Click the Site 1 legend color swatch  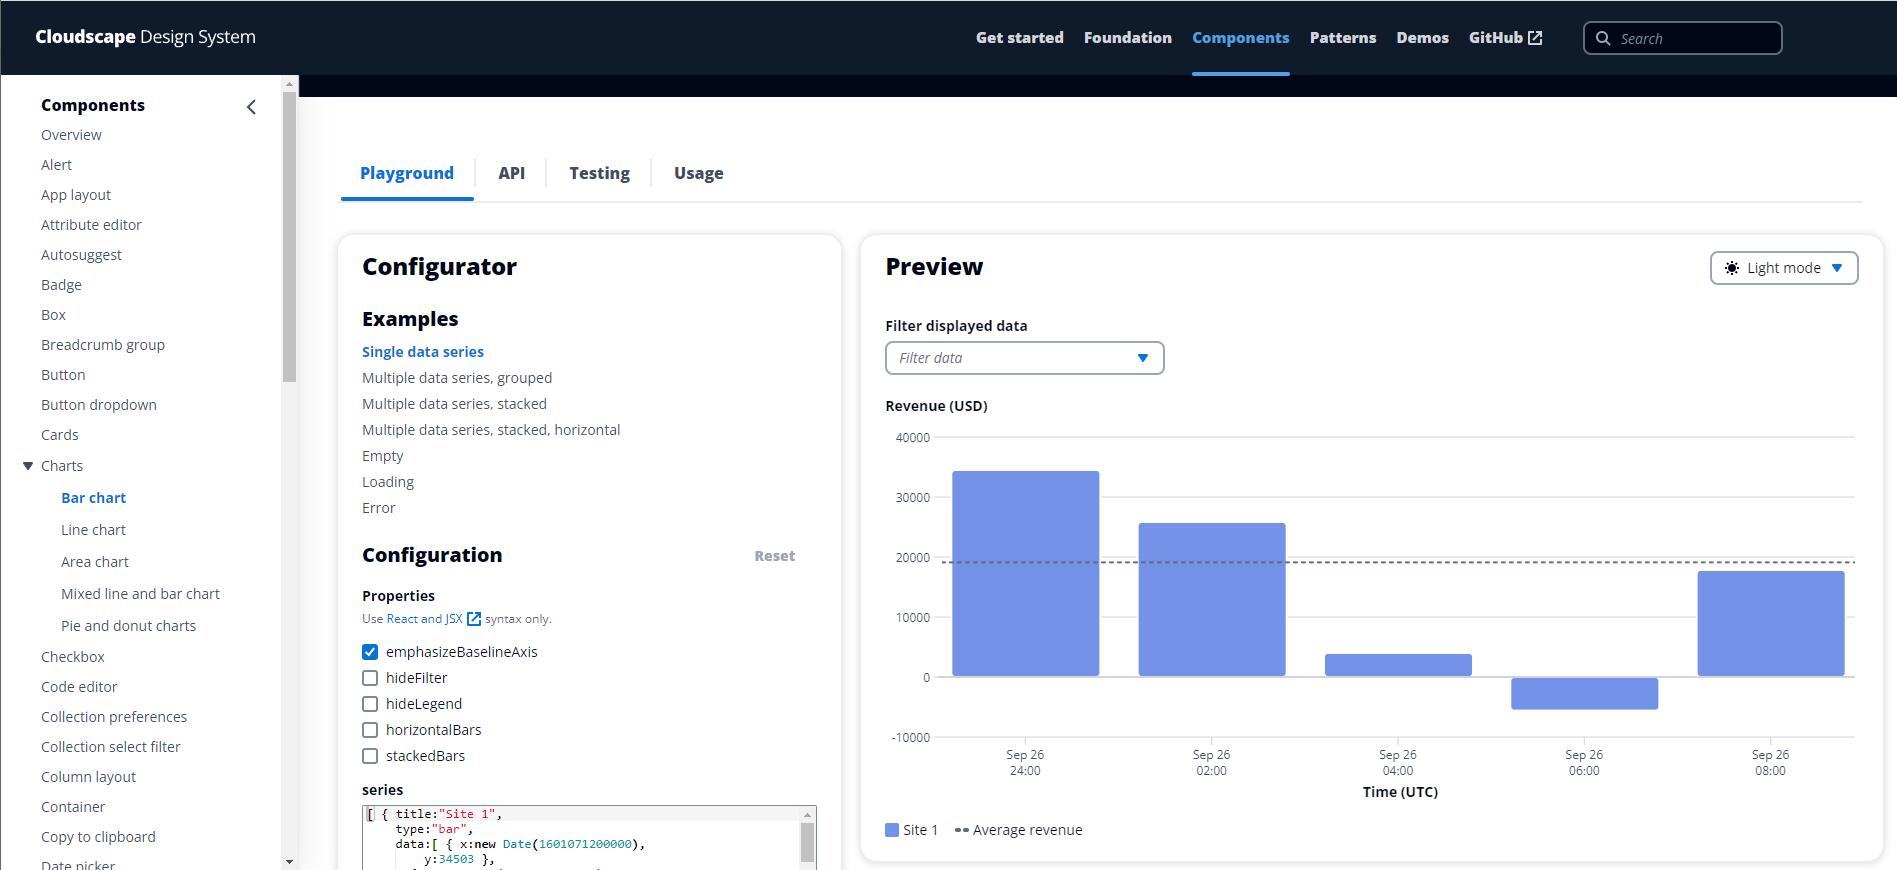pyautogui.click(x=892, y=830)
